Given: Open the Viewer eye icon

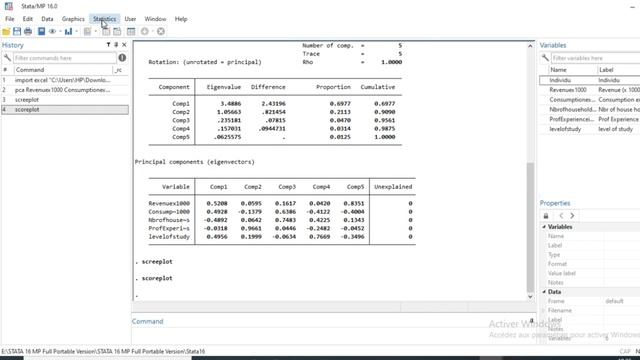Looking at the screenshot, I should click(52, 31).
